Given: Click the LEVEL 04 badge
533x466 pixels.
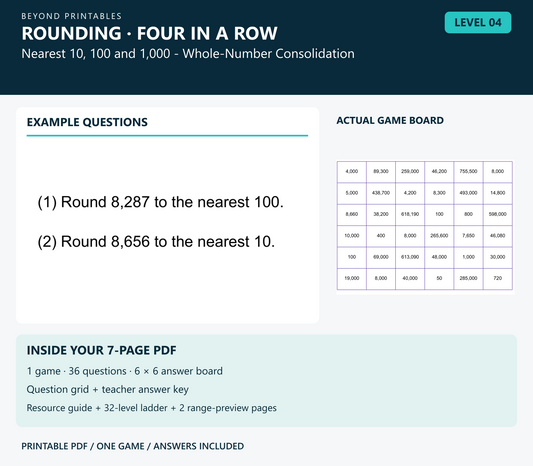Looking at the screenshot, I should tap(478, 22).
